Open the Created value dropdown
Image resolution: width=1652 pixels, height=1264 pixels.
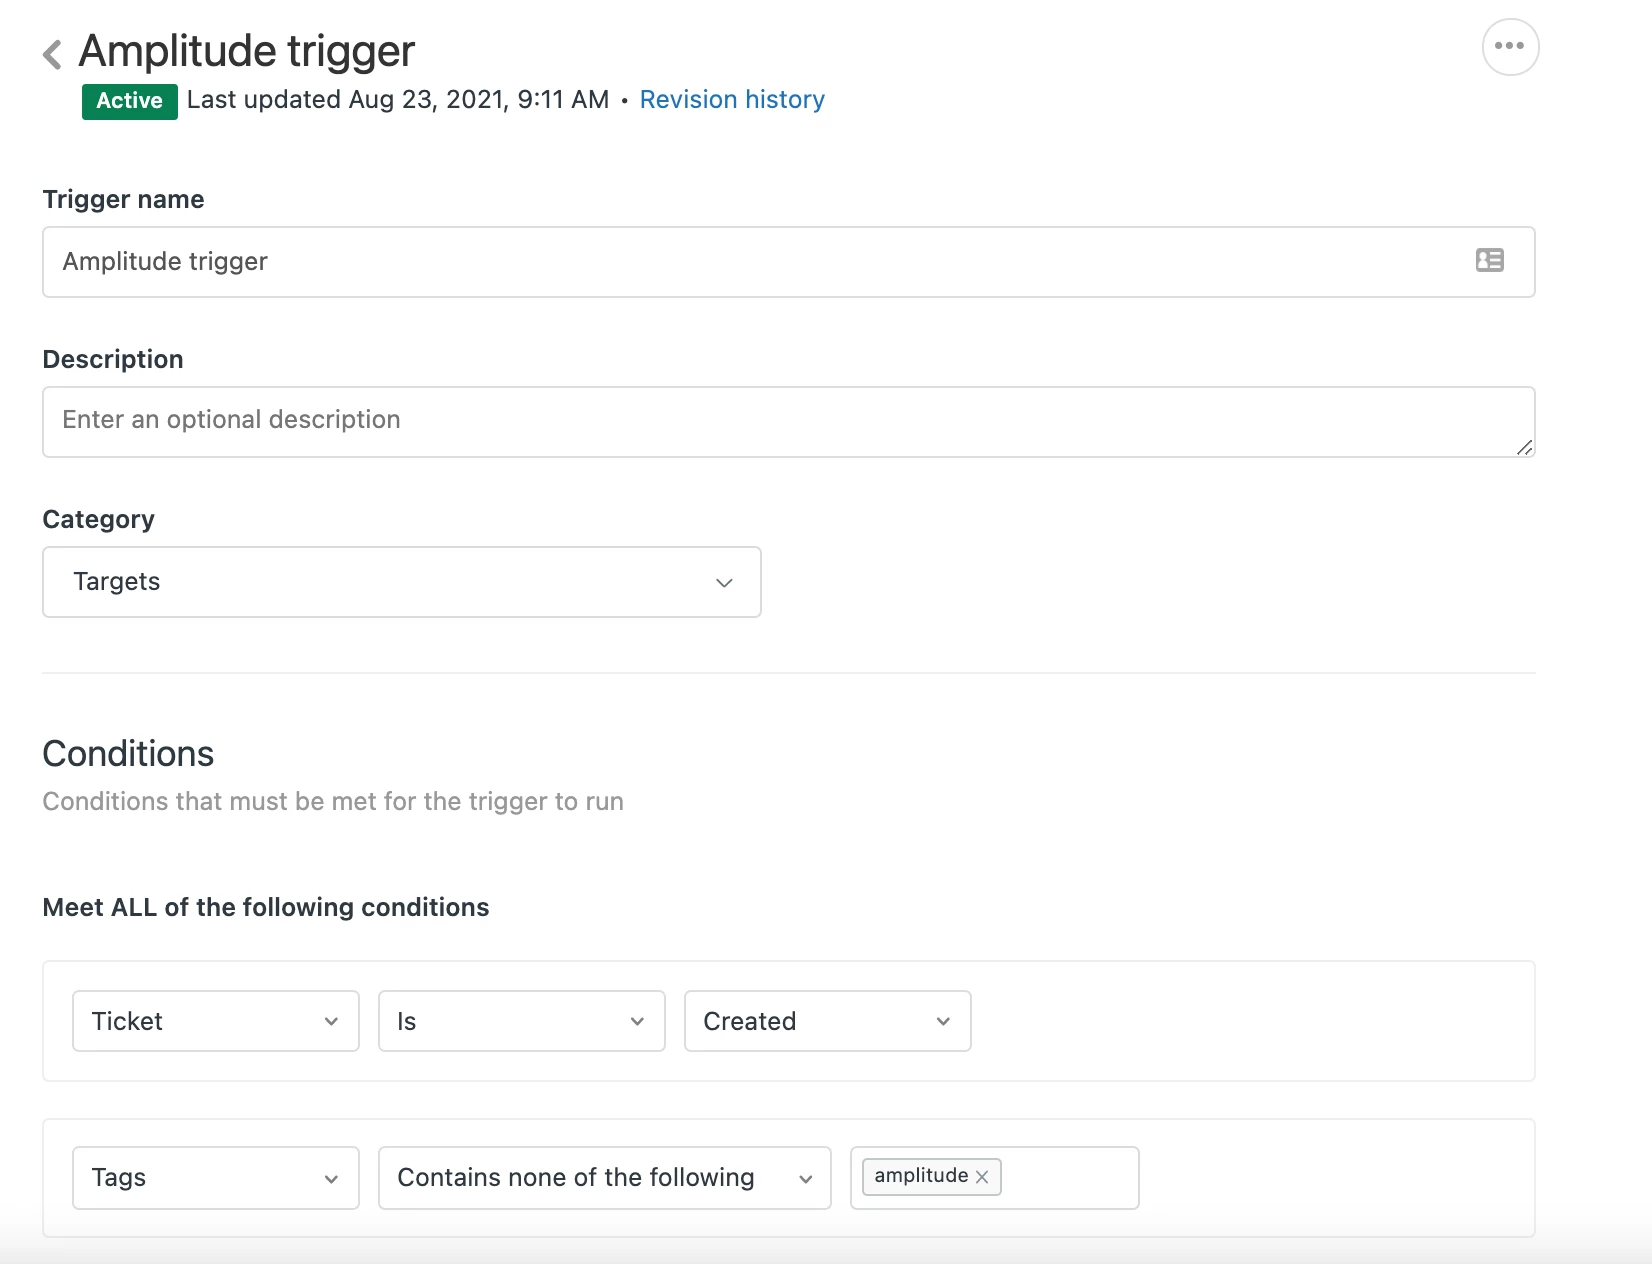[828, 1021]
